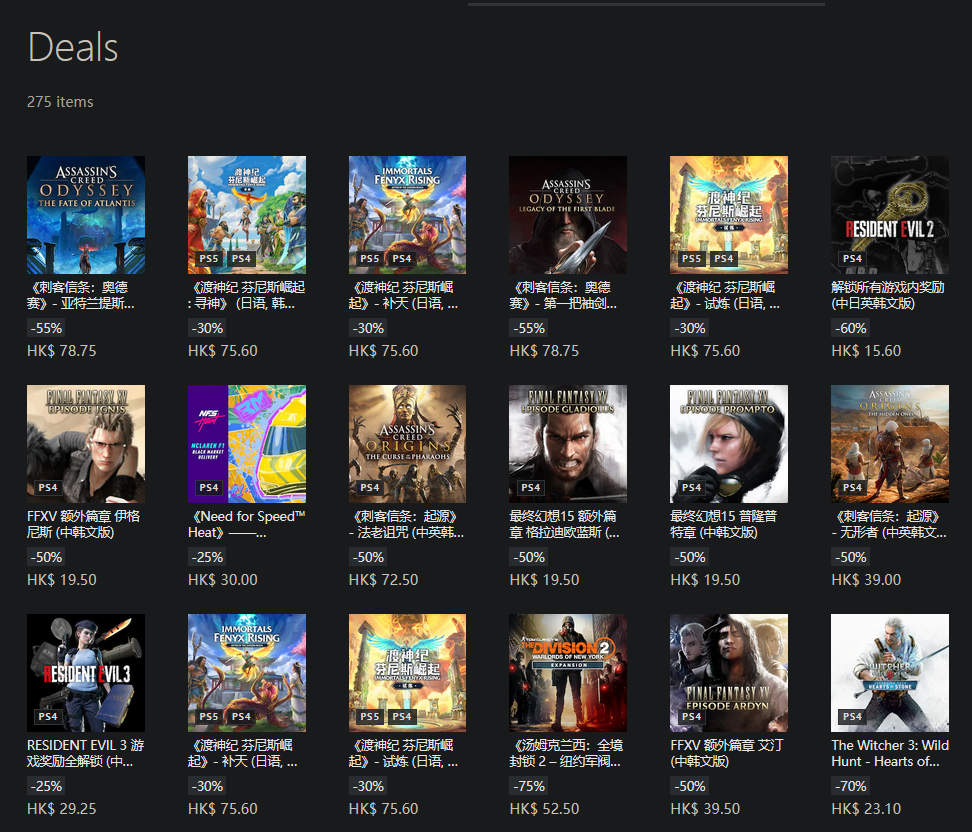
Task: Open the Witcher 3 Hearts of Stone cover
Action: click(890, 673)
